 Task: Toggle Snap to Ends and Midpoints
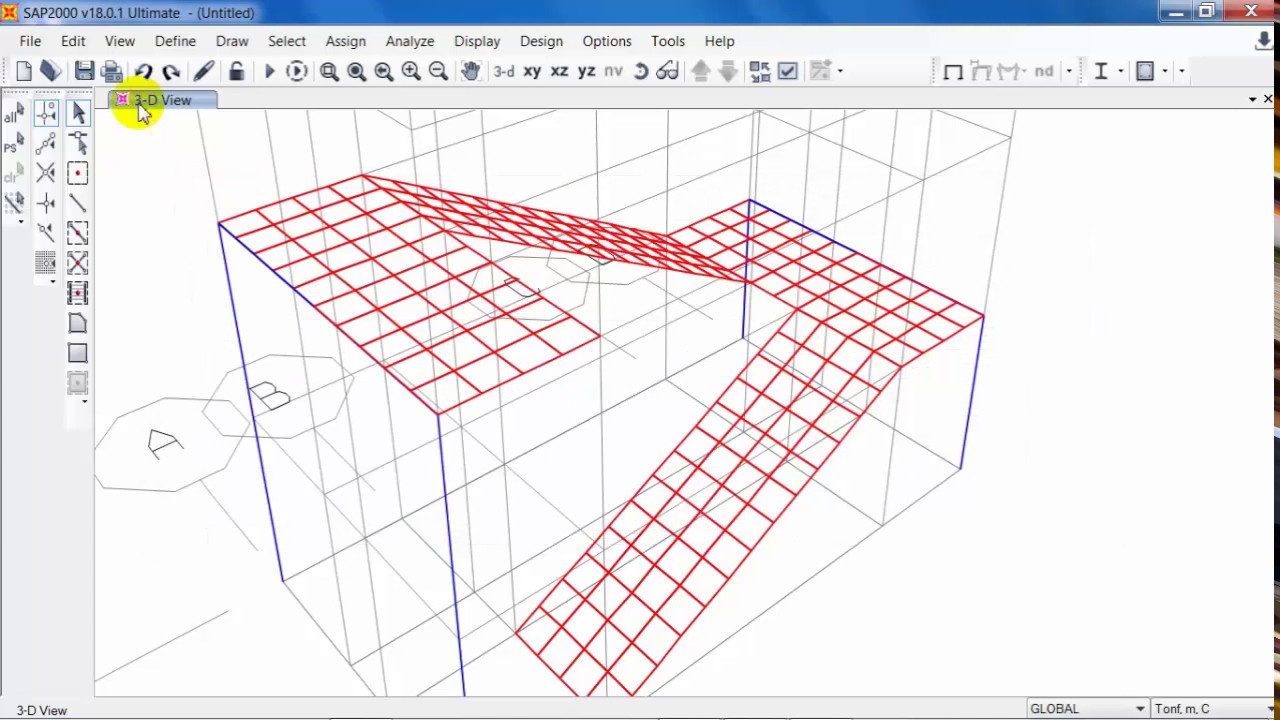pos(46,143)
